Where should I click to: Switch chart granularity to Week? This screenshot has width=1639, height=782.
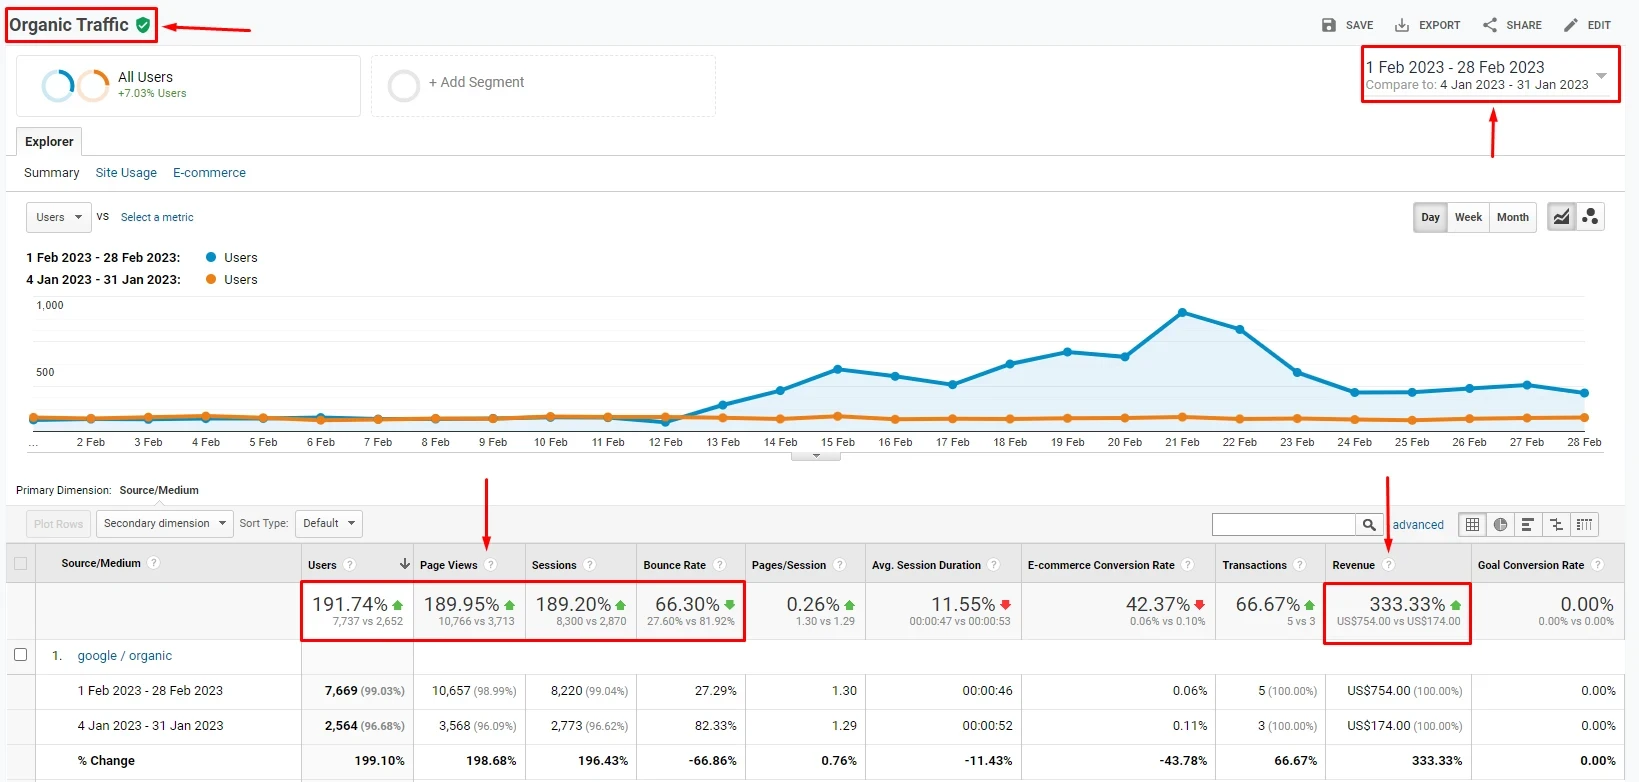pyautogui.click(x=1468, y=217)
